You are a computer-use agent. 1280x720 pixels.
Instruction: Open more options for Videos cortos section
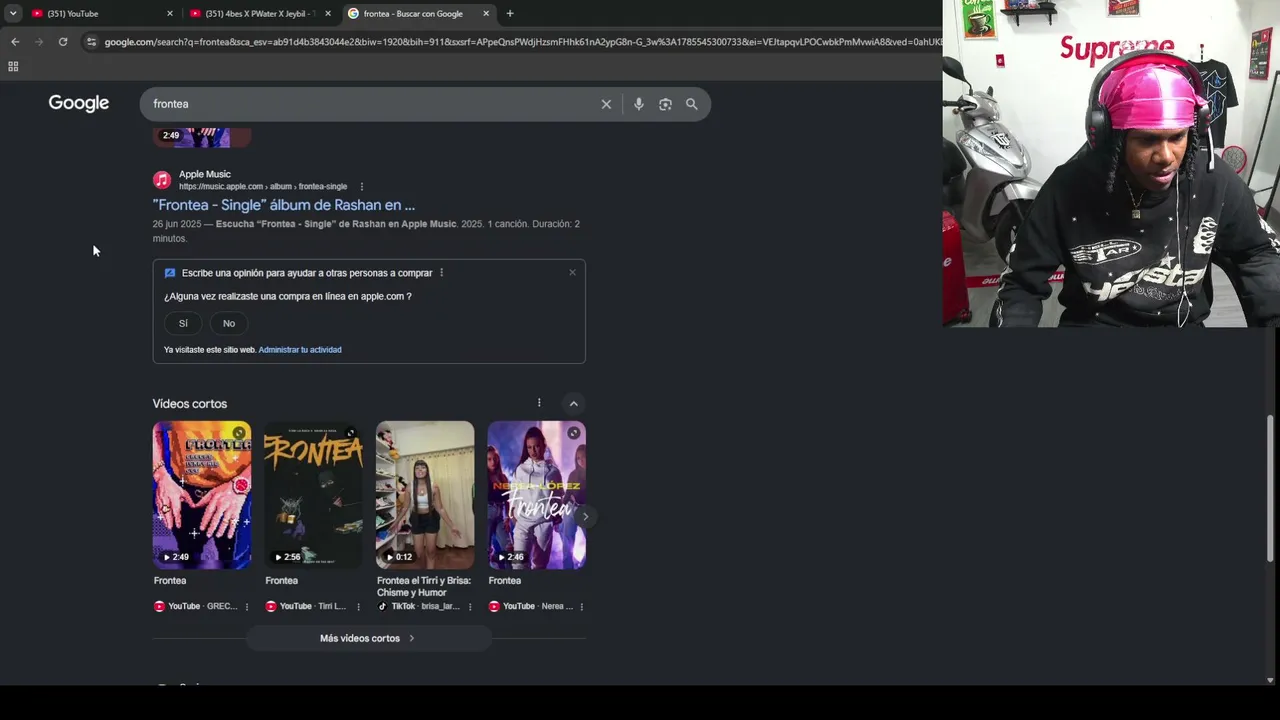tap(539, 403)
